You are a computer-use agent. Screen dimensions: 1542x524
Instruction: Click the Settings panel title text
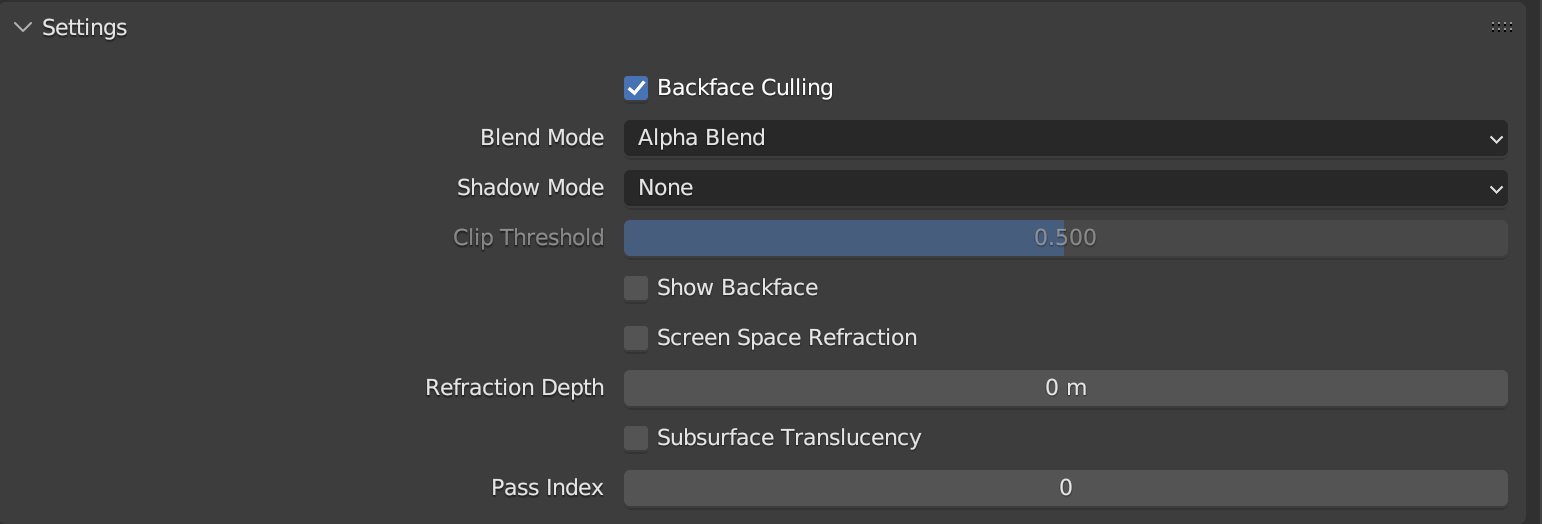[84, 28]
